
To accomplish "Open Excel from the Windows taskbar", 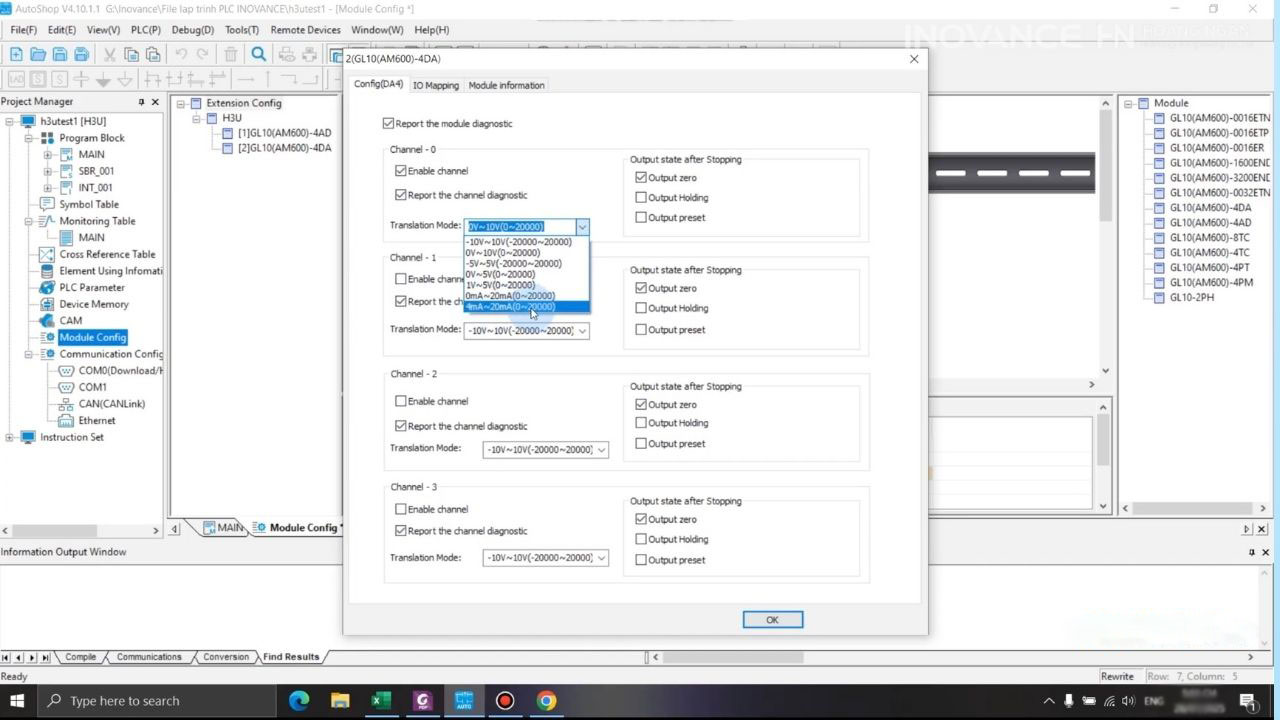I will point(381,700).
